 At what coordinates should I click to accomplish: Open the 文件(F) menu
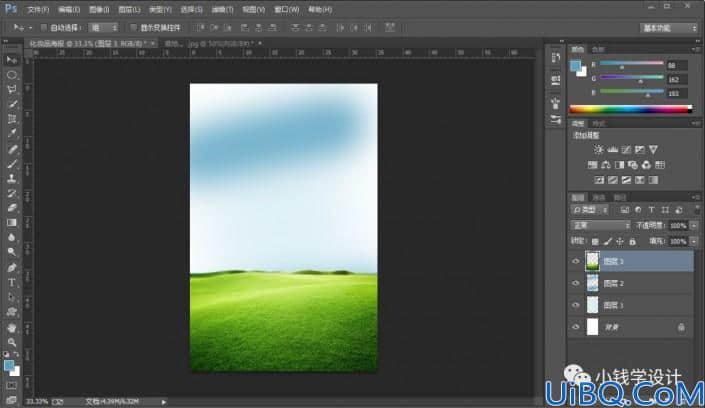[38, 9]
